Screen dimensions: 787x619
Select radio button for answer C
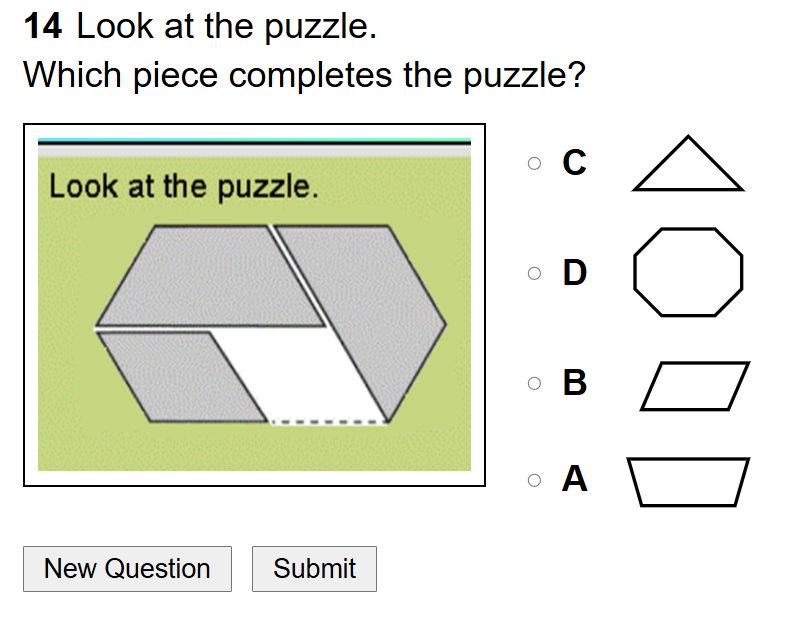(x=535, y=162)
